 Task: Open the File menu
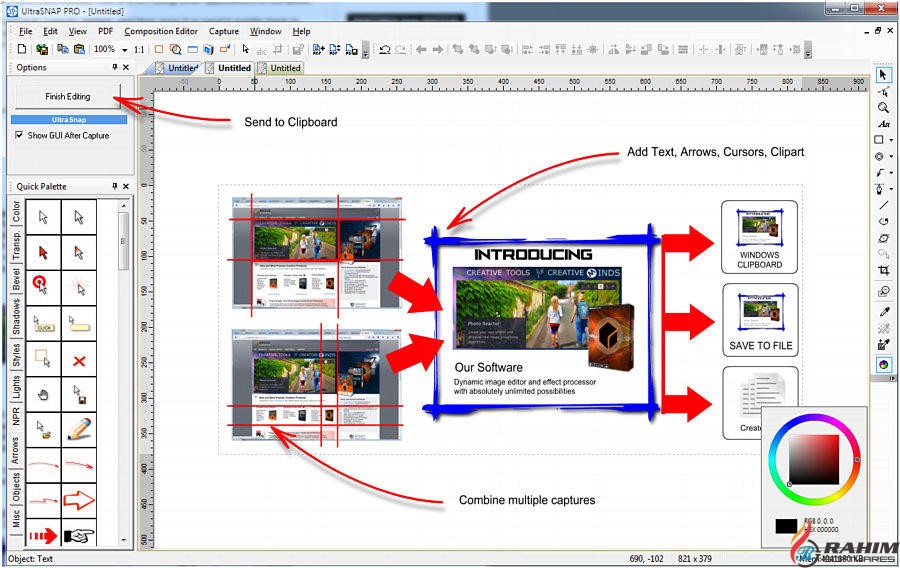point(26,31)
